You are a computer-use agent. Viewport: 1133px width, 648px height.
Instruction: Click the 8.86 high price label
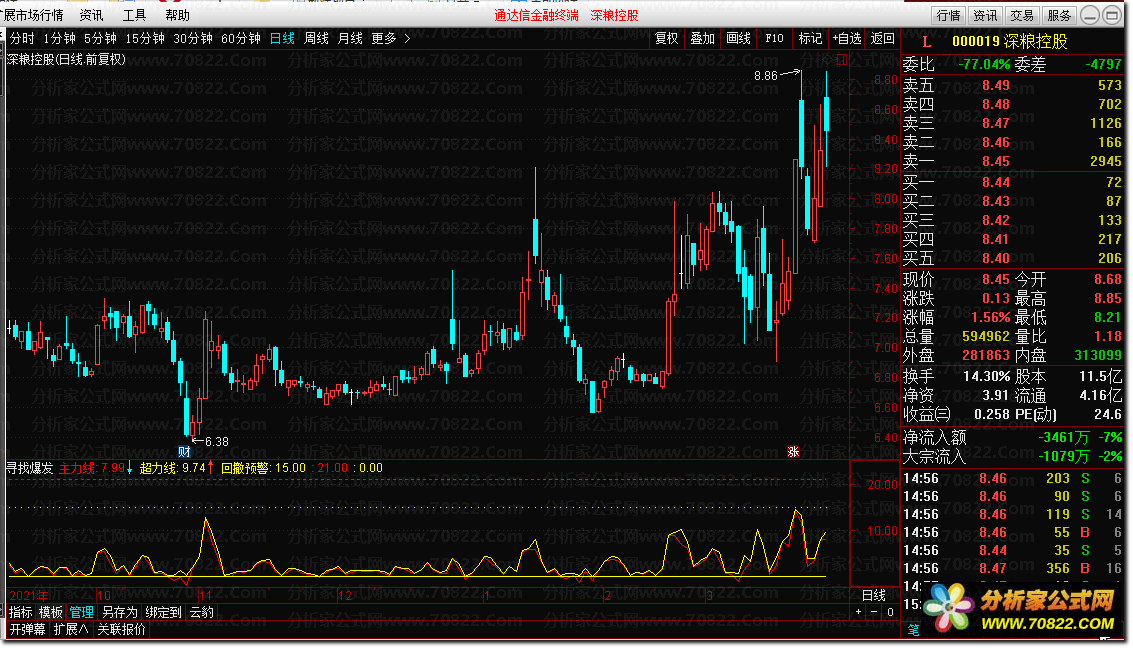[766, 76]
